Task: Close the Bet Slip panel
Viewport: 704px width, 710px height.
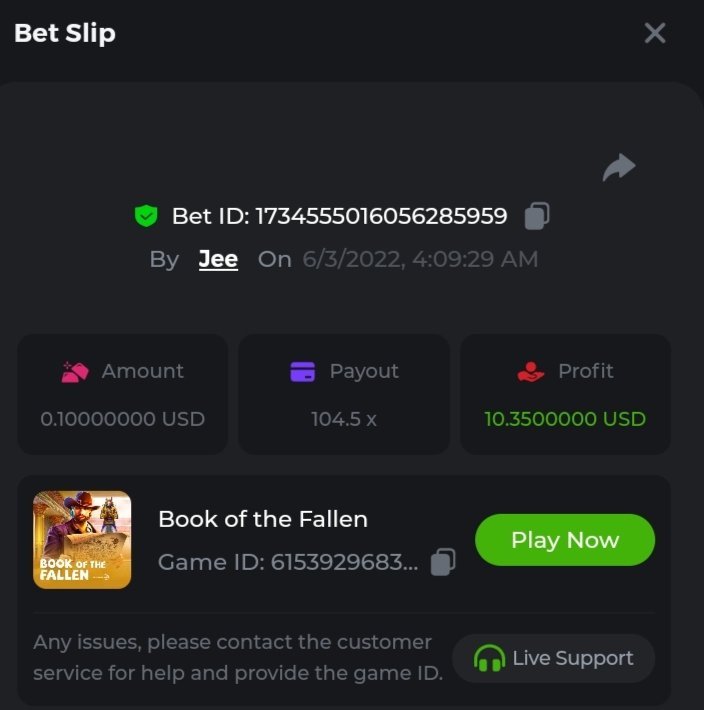Action: tap(655, 33)
